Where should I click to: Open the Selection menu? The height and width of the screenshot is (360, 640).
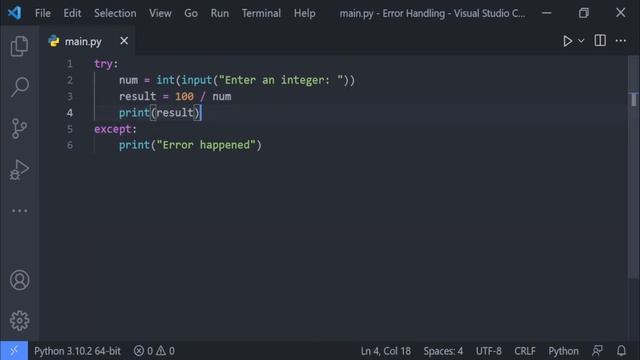(115, 13)
